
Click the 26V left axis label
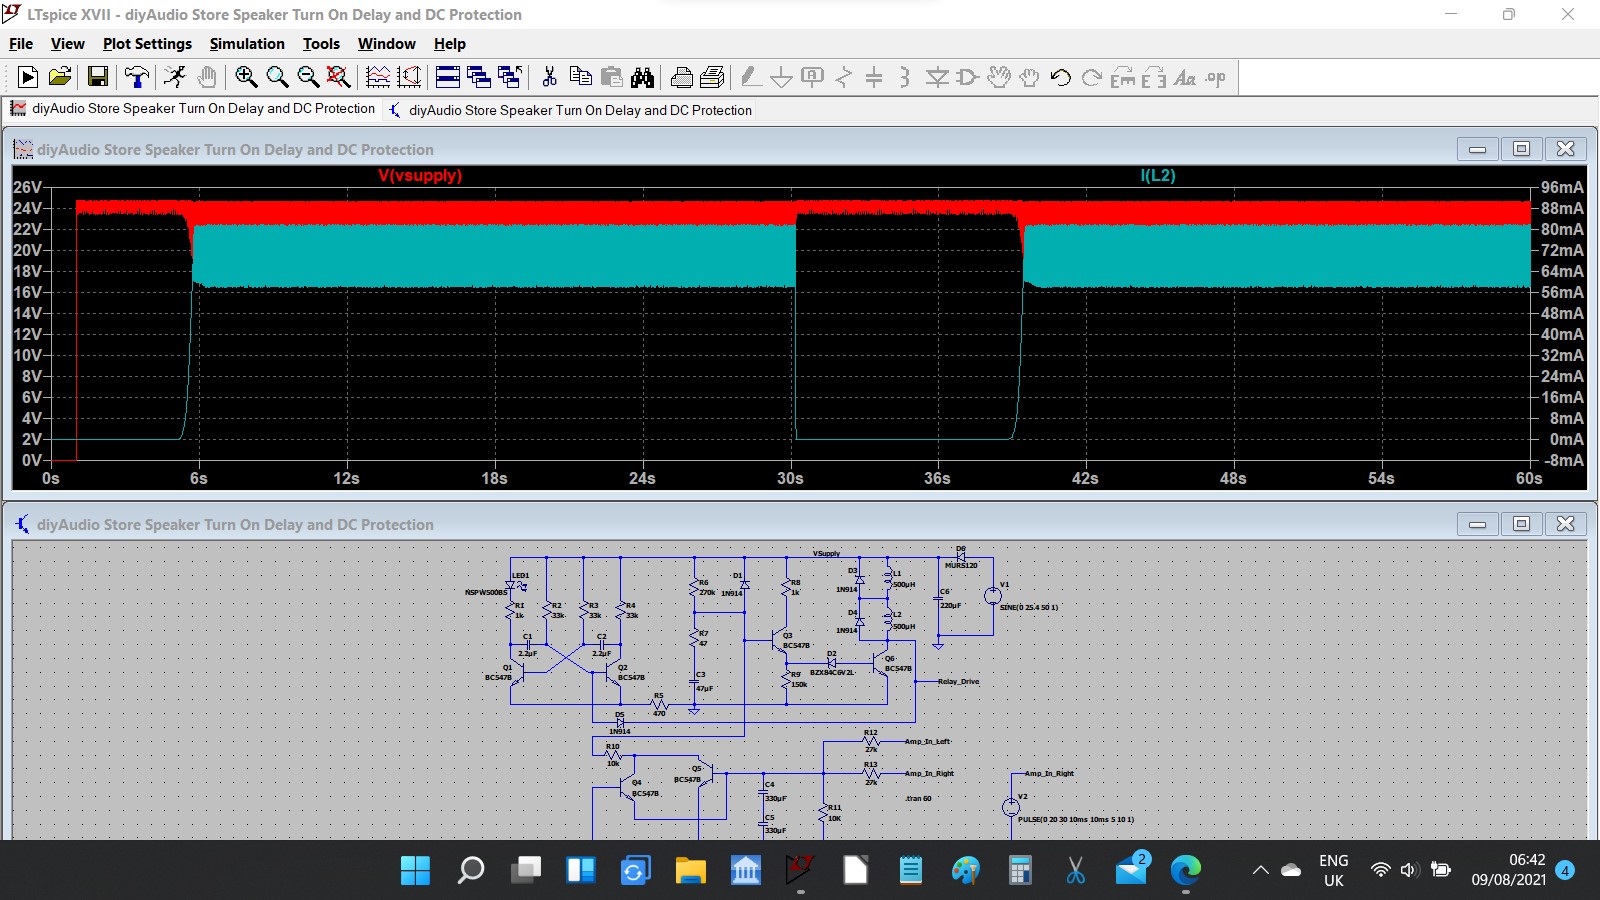[28, 187]
